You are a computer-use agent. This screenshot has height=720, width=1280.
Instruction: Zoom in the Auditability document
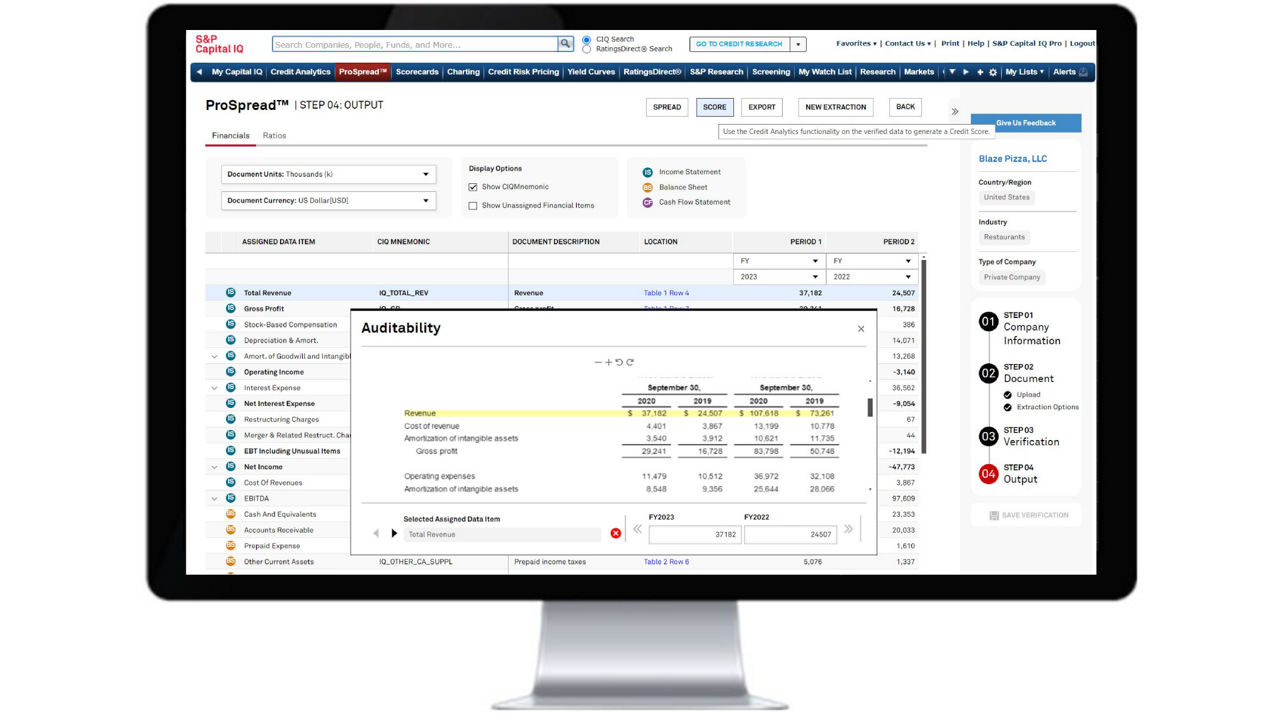(x=608, y=362)
